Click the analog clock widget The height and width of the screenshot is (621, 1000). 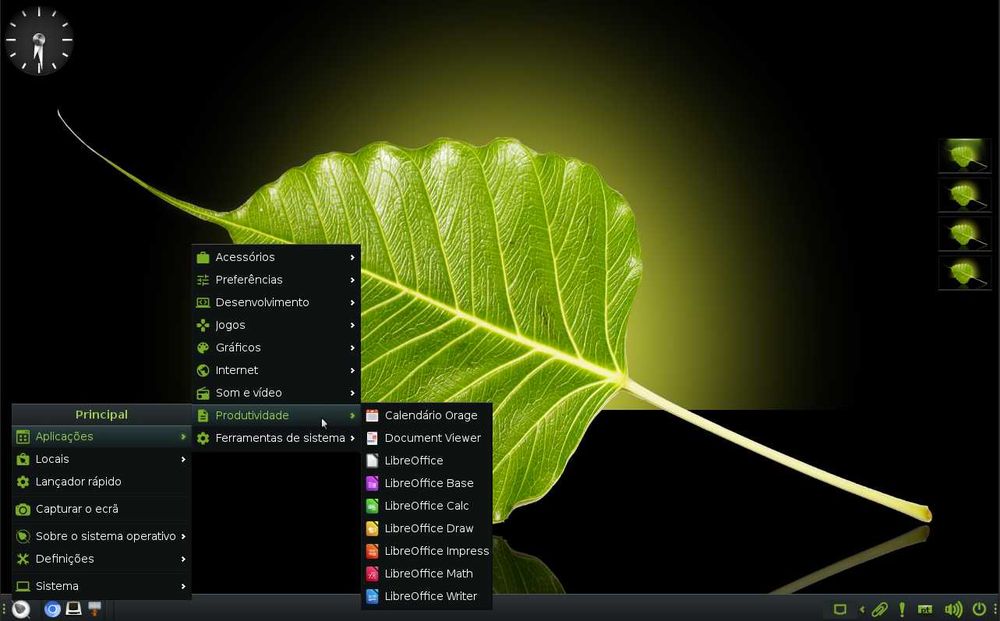point(39,40)
